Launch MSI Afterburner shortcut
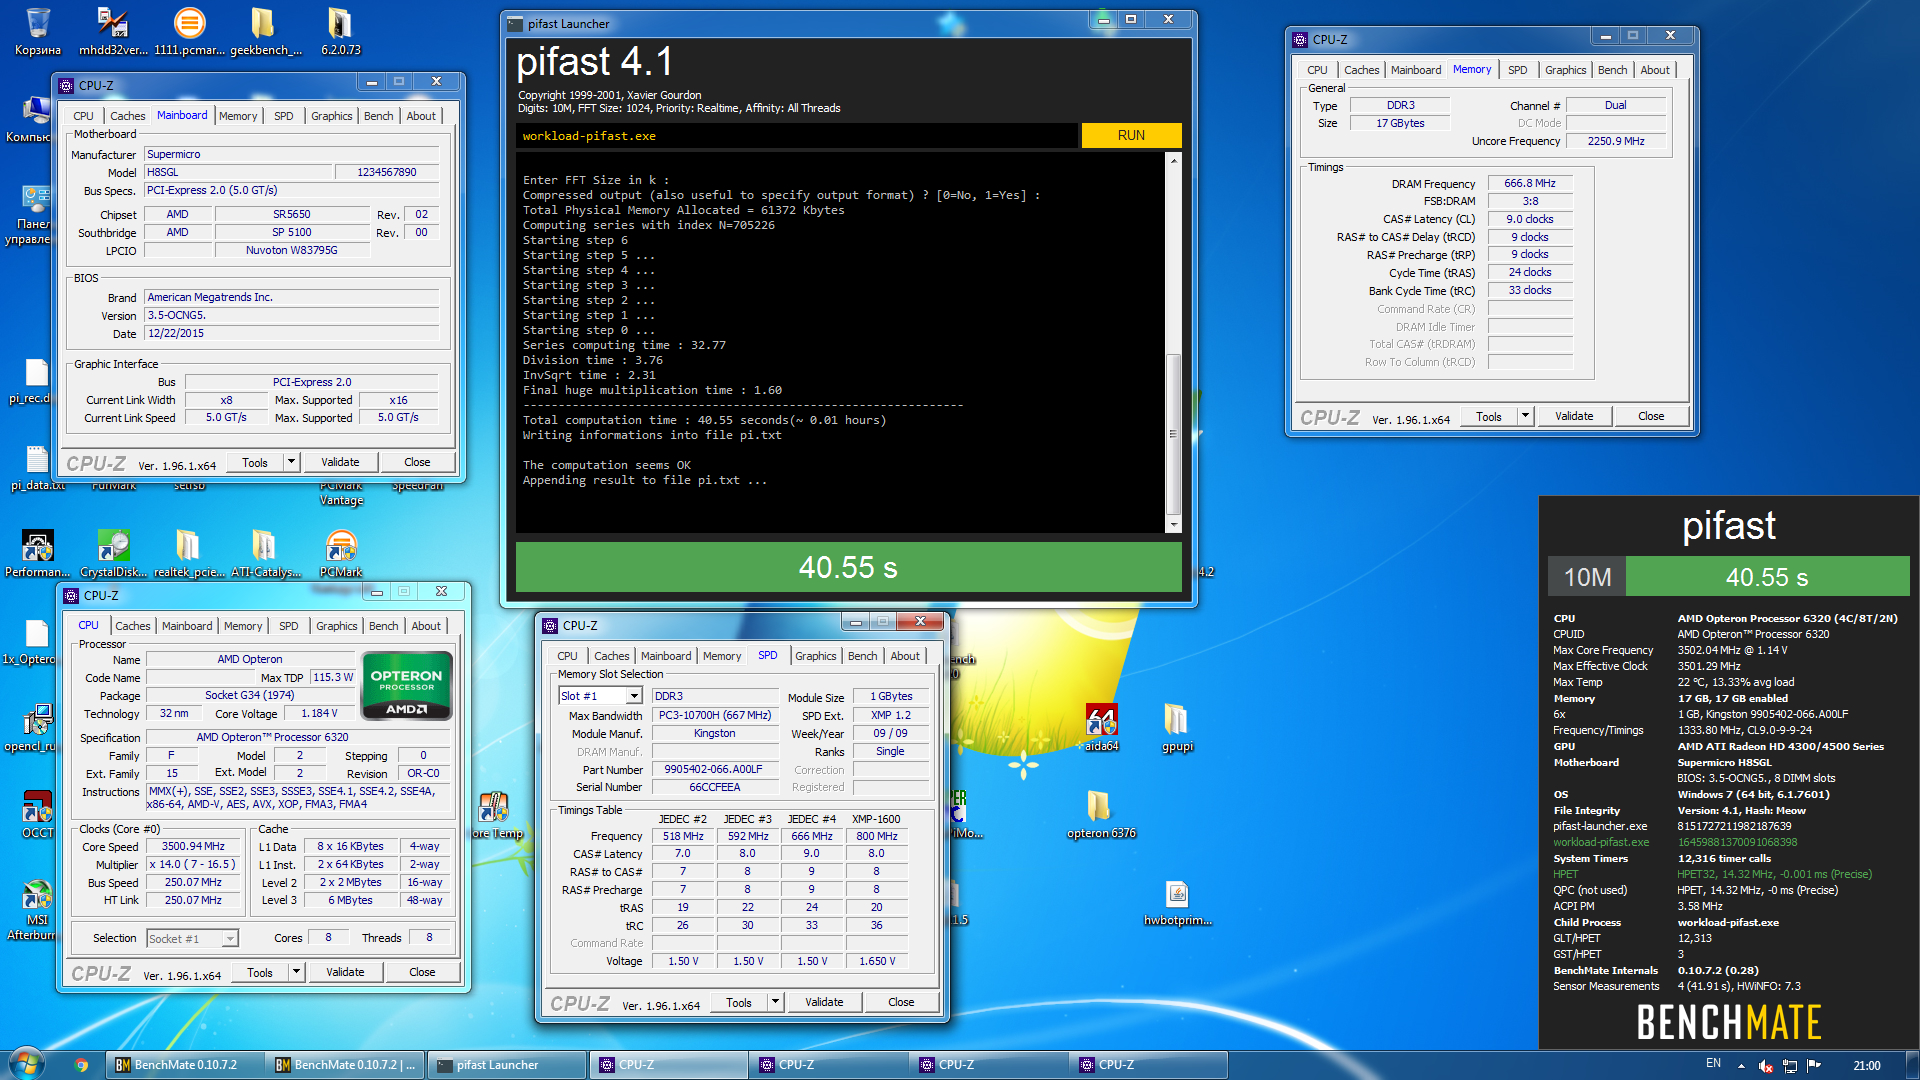The image size is (1920, 1080). tap(37, 909)
